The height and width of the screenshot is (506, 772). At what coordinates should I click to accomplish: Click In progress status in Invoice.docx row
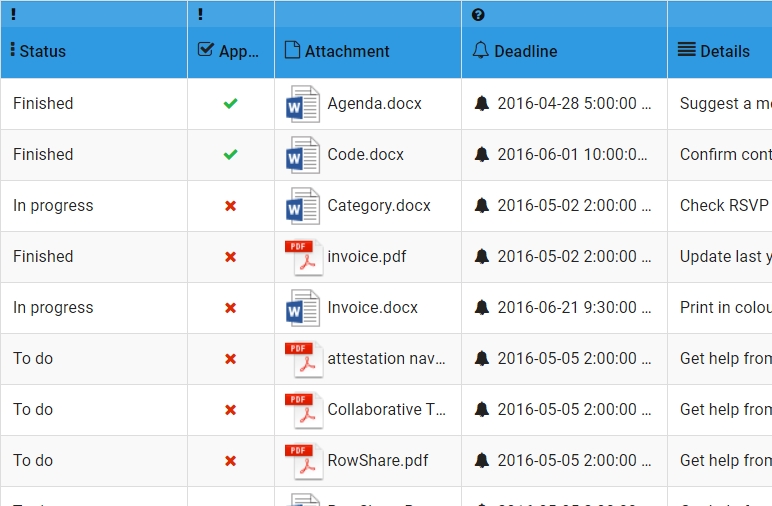(x=53, y=308)
